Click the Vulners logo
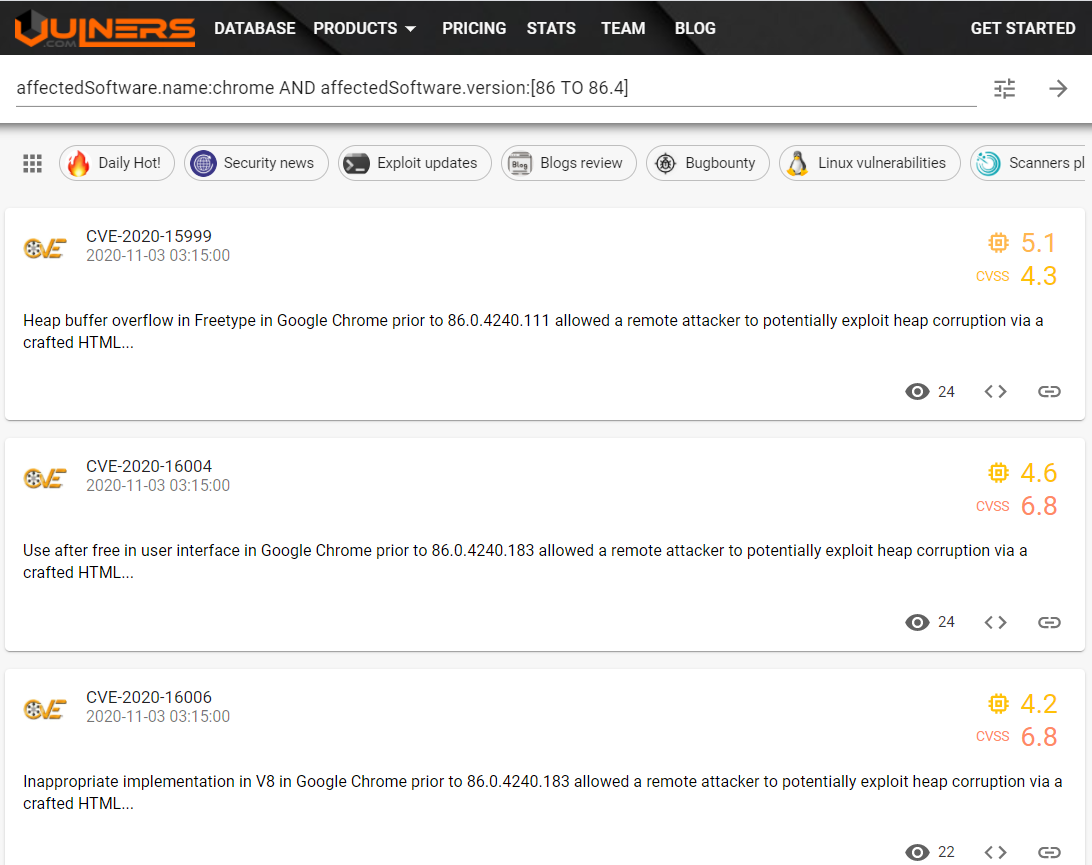 105,28
